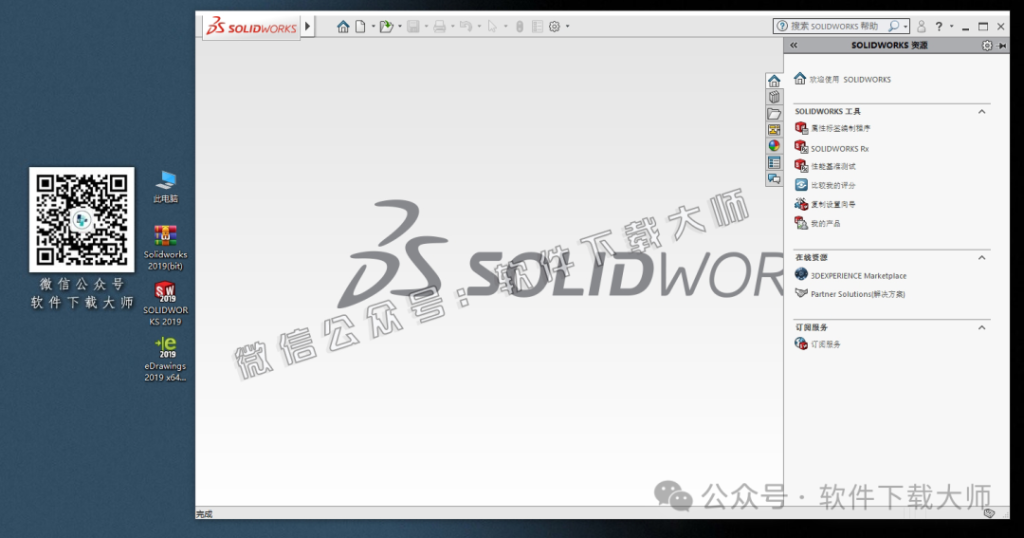The image size is (1024, 538).
Task: Open link directly below SOLIDWORKS Rx
Action: [x=833, y=166]
